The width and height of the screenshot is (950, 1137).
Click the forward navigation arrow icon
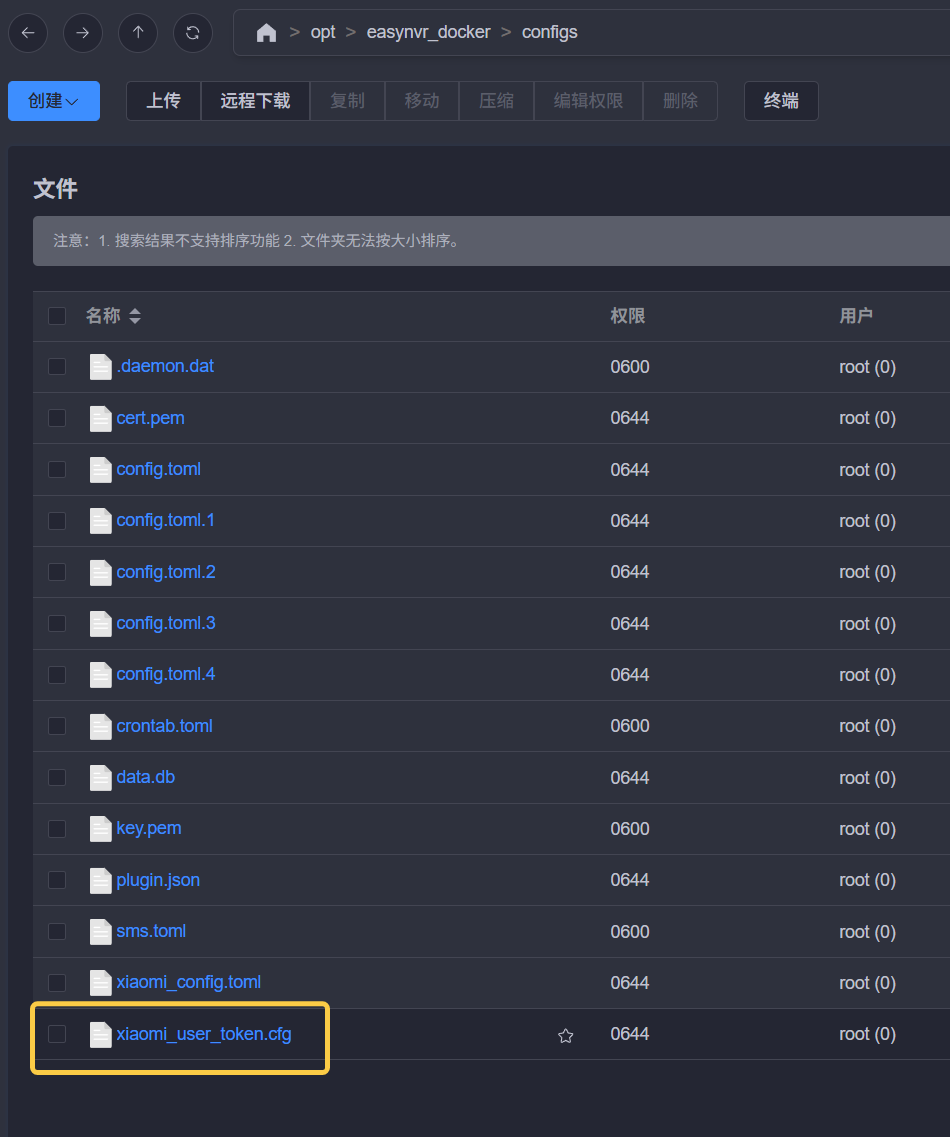[83, 33]
